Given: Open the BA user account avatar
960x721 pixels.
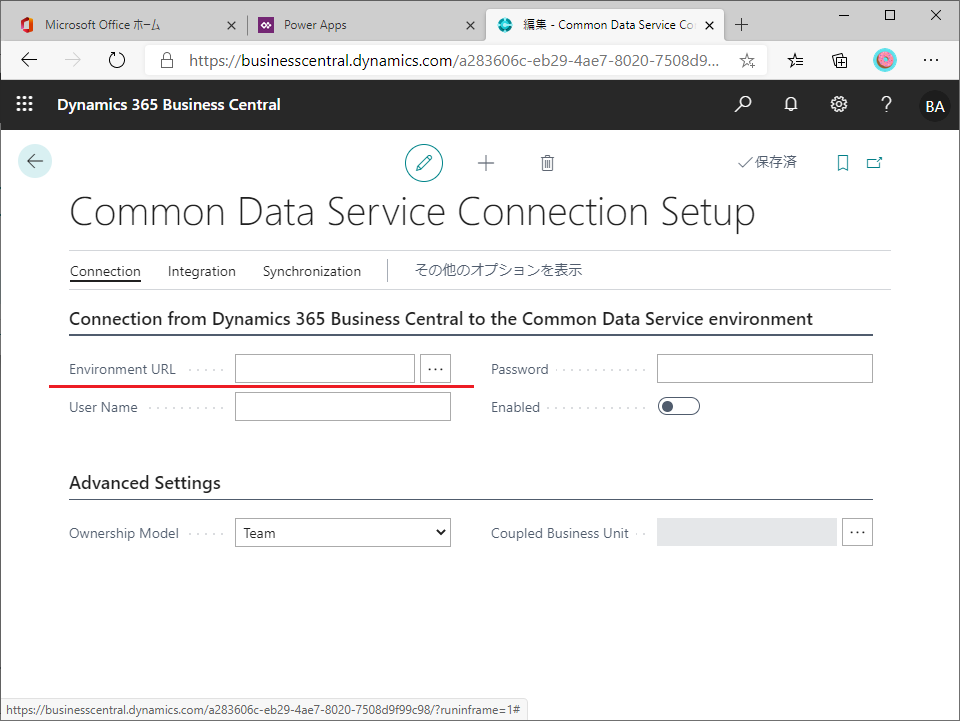Looking at the screenshot, I should (934, 106).
